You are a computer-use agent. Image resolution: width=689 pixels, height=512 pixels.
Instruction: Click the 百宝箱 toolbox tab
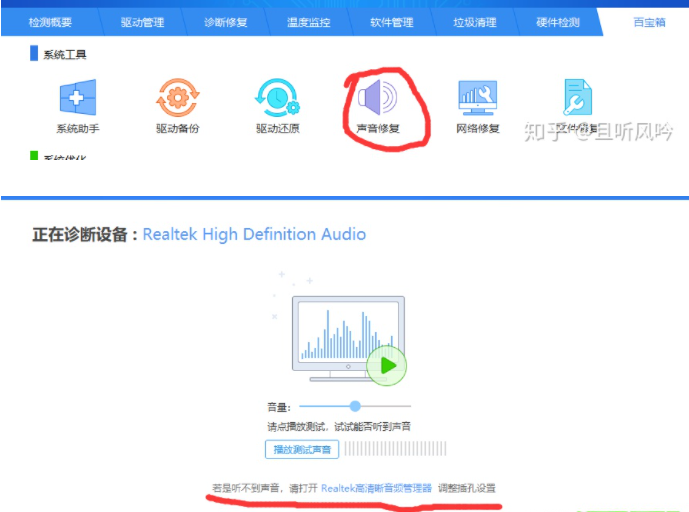pyautogui.click(x=649, y=21)
